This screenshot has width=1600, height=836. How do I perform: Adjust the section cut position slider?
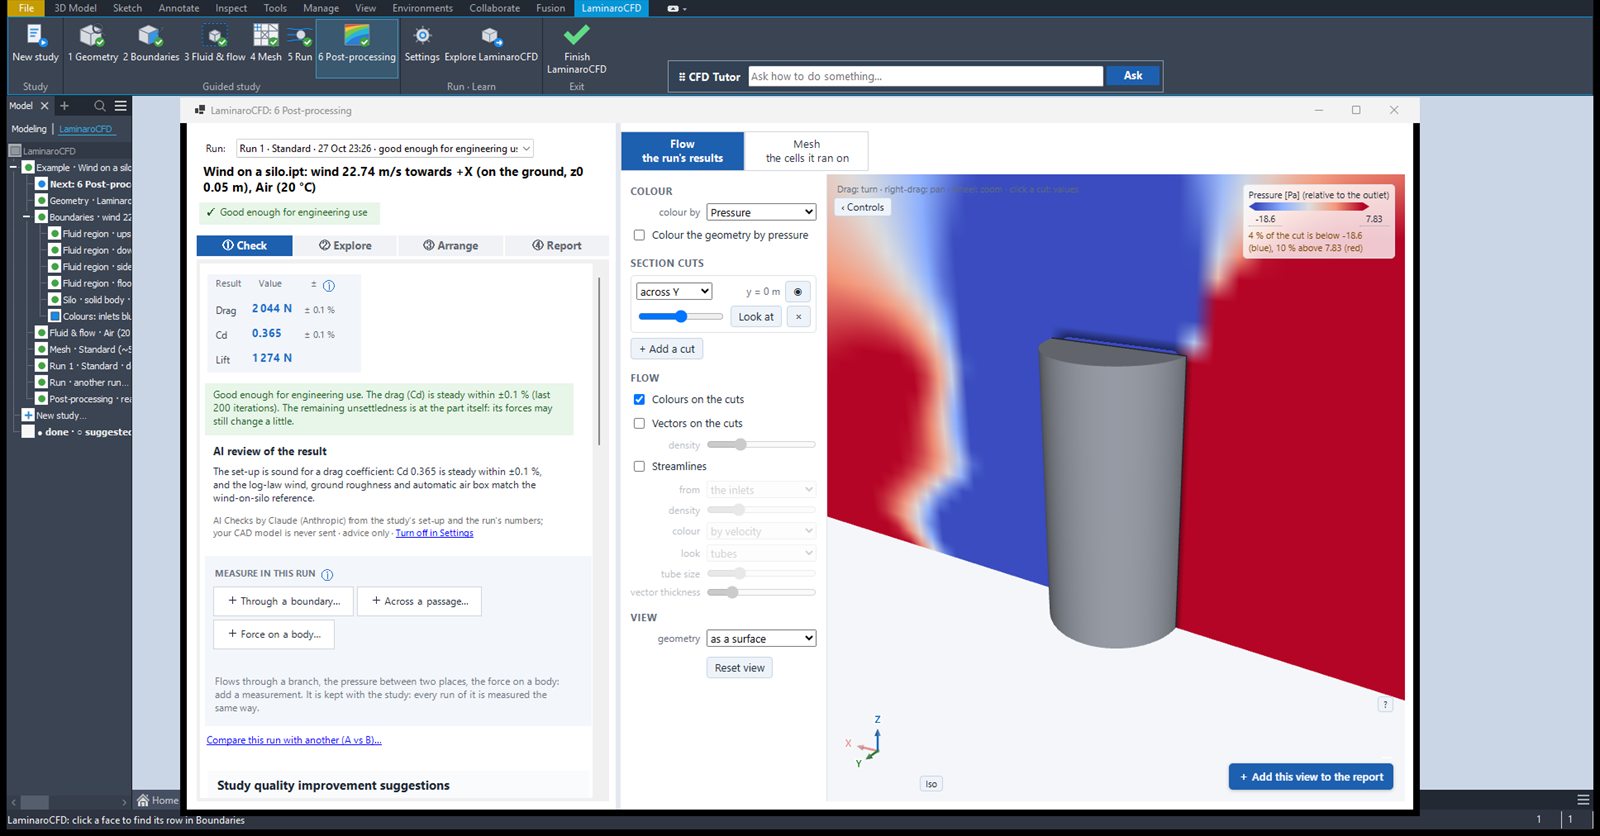tap(681, 316)
